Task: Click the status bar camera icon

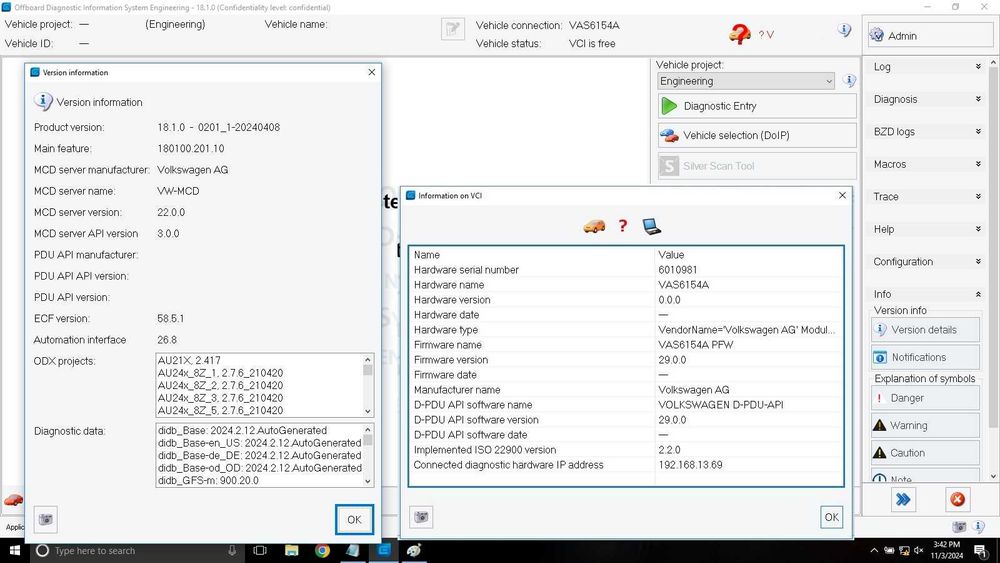Action: [959, 527]
